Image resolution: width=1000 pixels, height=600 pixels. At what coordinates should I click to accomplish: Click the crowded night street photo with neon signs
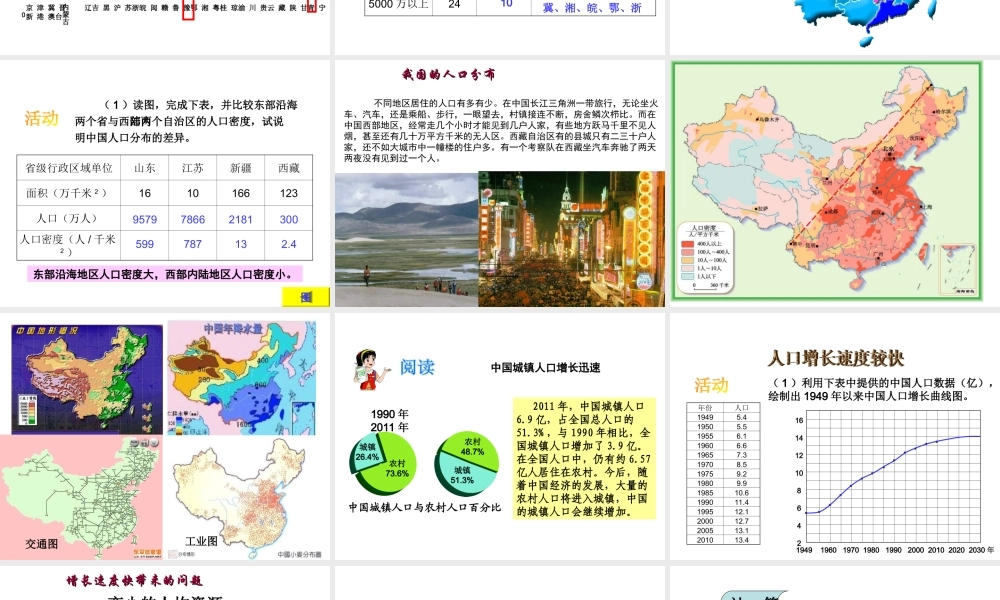pyautogui.click(x=571, y=239)
